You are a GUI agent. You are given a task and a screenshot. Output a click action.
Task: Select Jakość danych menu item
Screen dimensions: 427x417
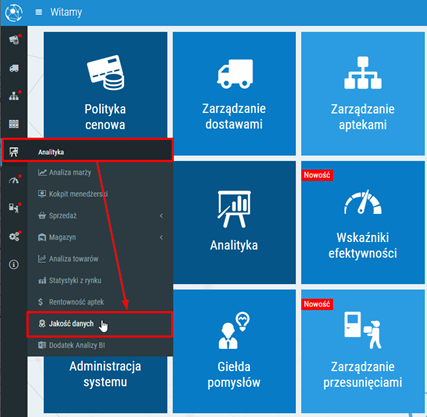[100, 324]
